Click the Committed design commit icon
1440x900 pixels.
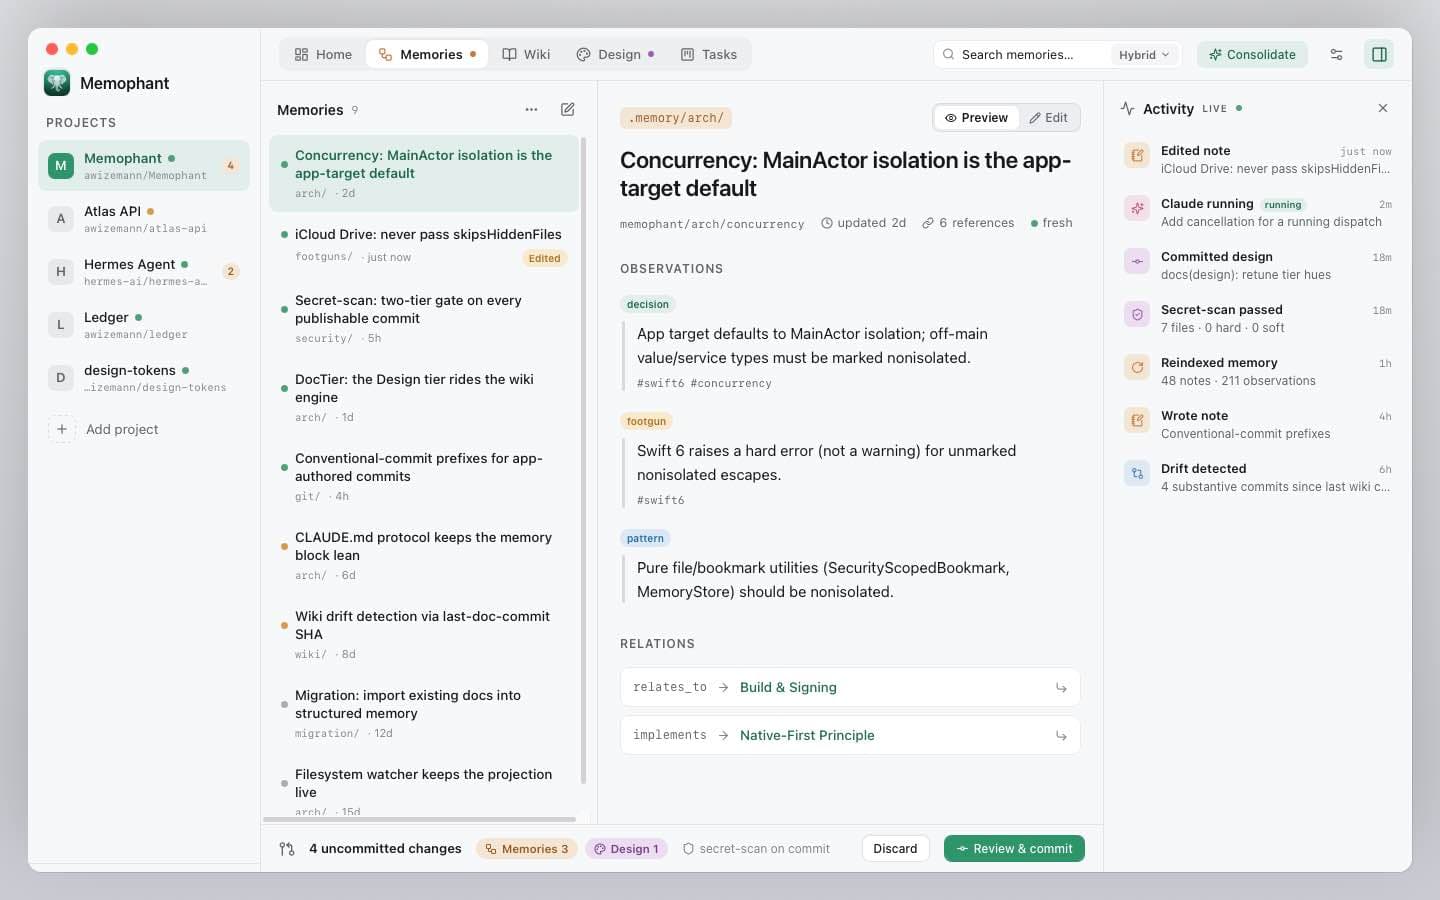1137,261
